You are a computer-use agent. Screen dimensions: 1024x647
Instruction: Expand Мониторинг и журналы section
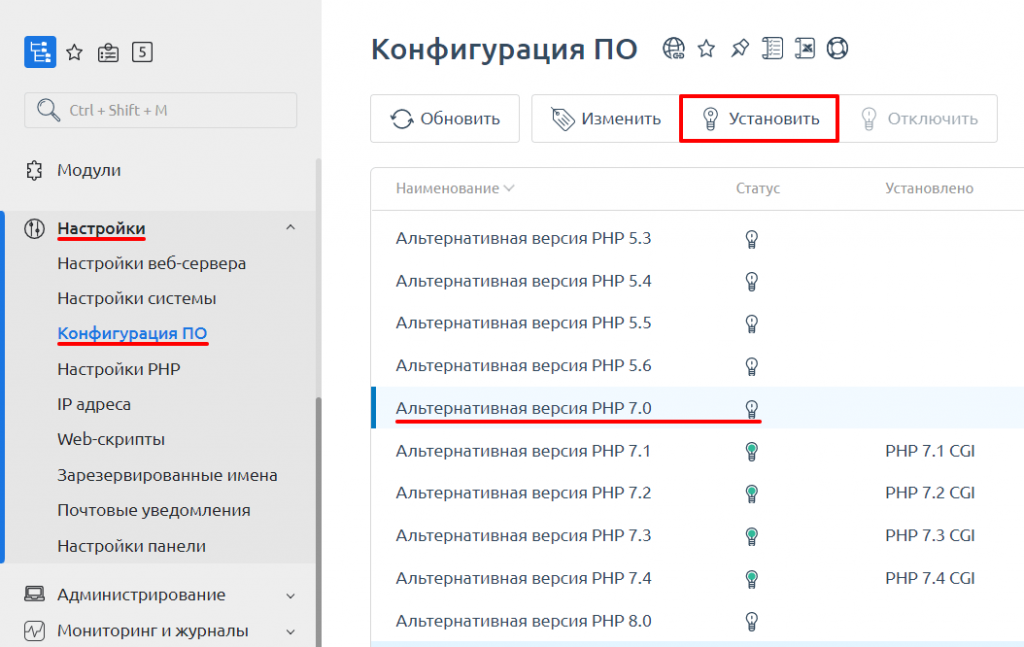[290, 630]
